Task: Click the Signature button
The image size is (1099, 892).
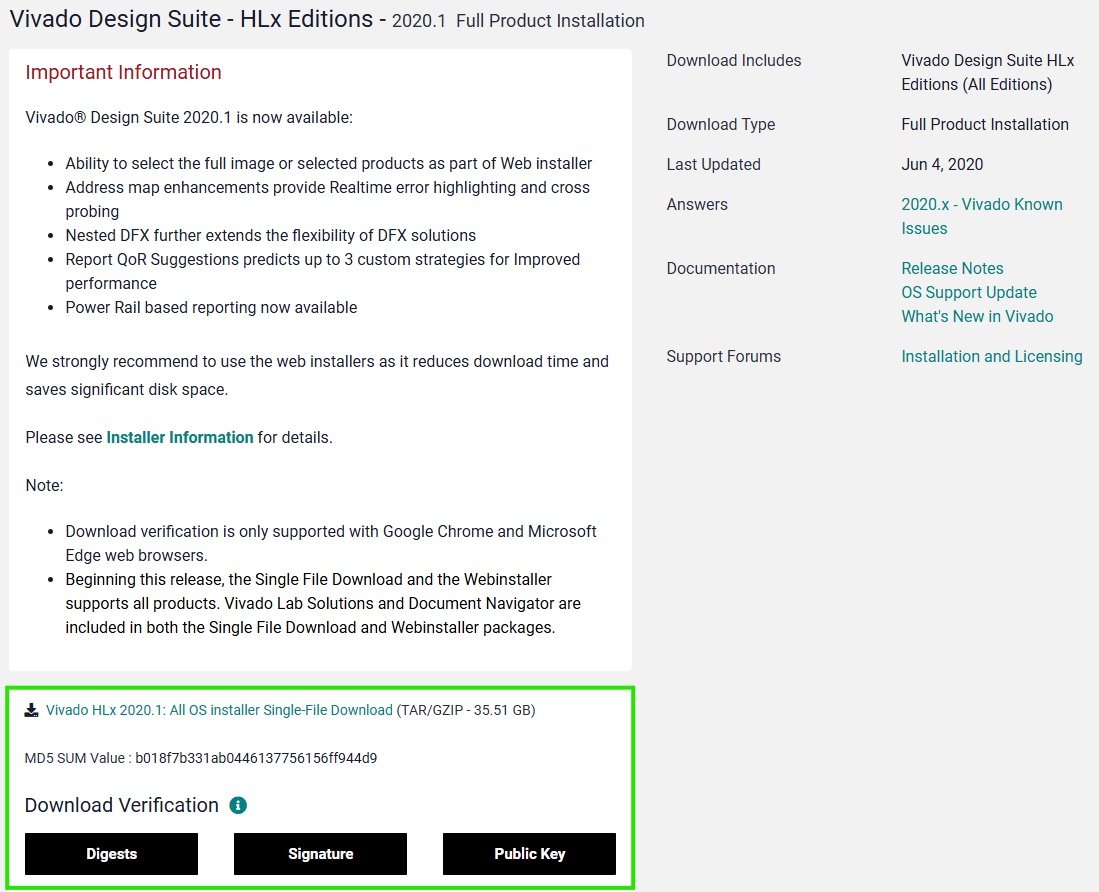Action: pyautogui.click(x=320, y=853)
